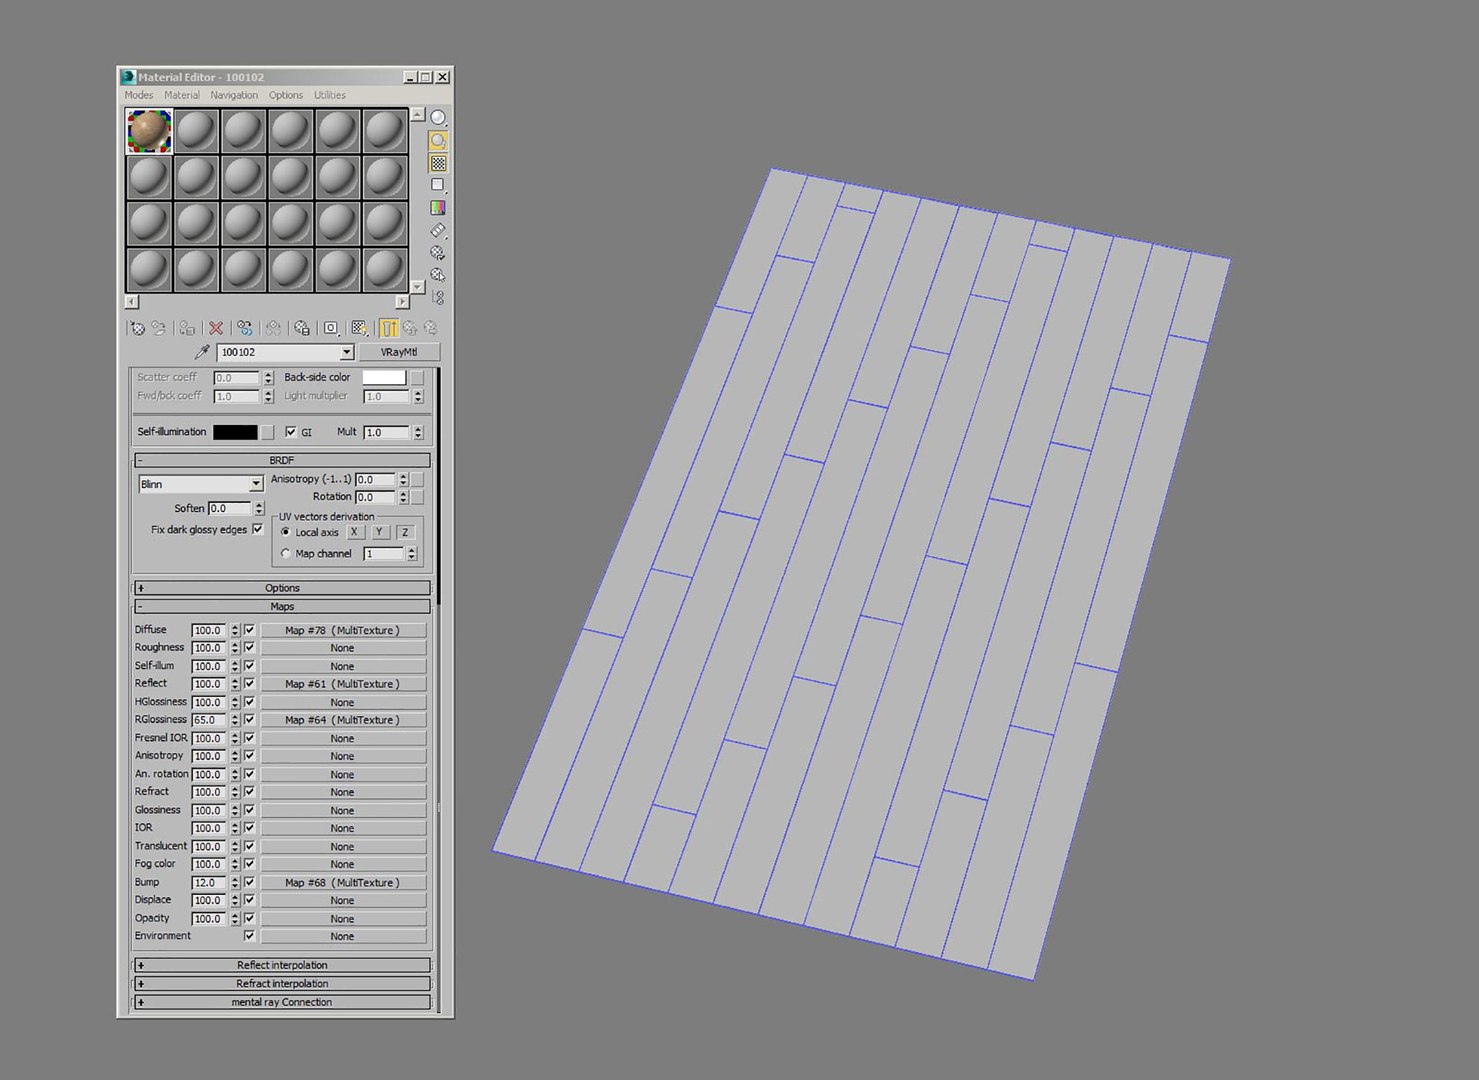This screenshot has width=1479, height=1080.
Task: Disable the Diffuse map checkbox
Action: click(249, 630)
